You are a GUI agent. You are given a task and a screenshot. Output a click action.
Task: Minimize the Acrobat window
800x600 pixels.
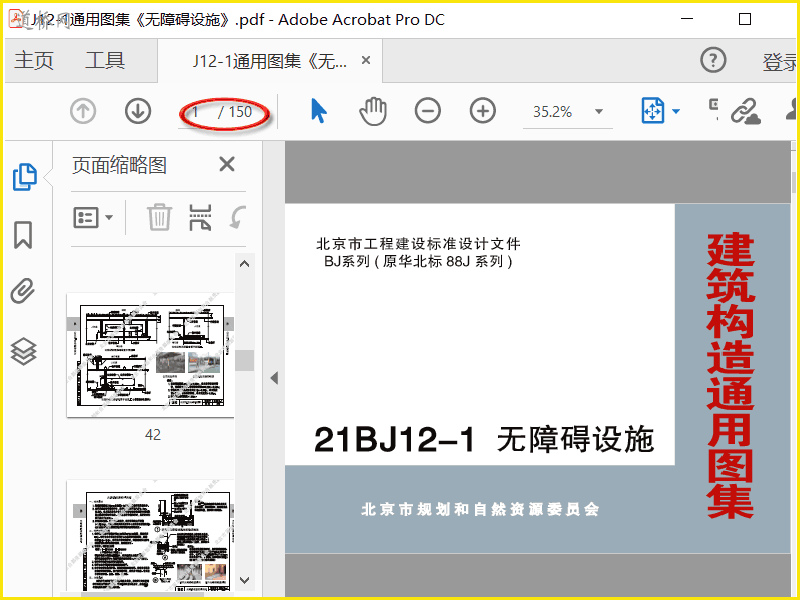click(x=687, y=19)
